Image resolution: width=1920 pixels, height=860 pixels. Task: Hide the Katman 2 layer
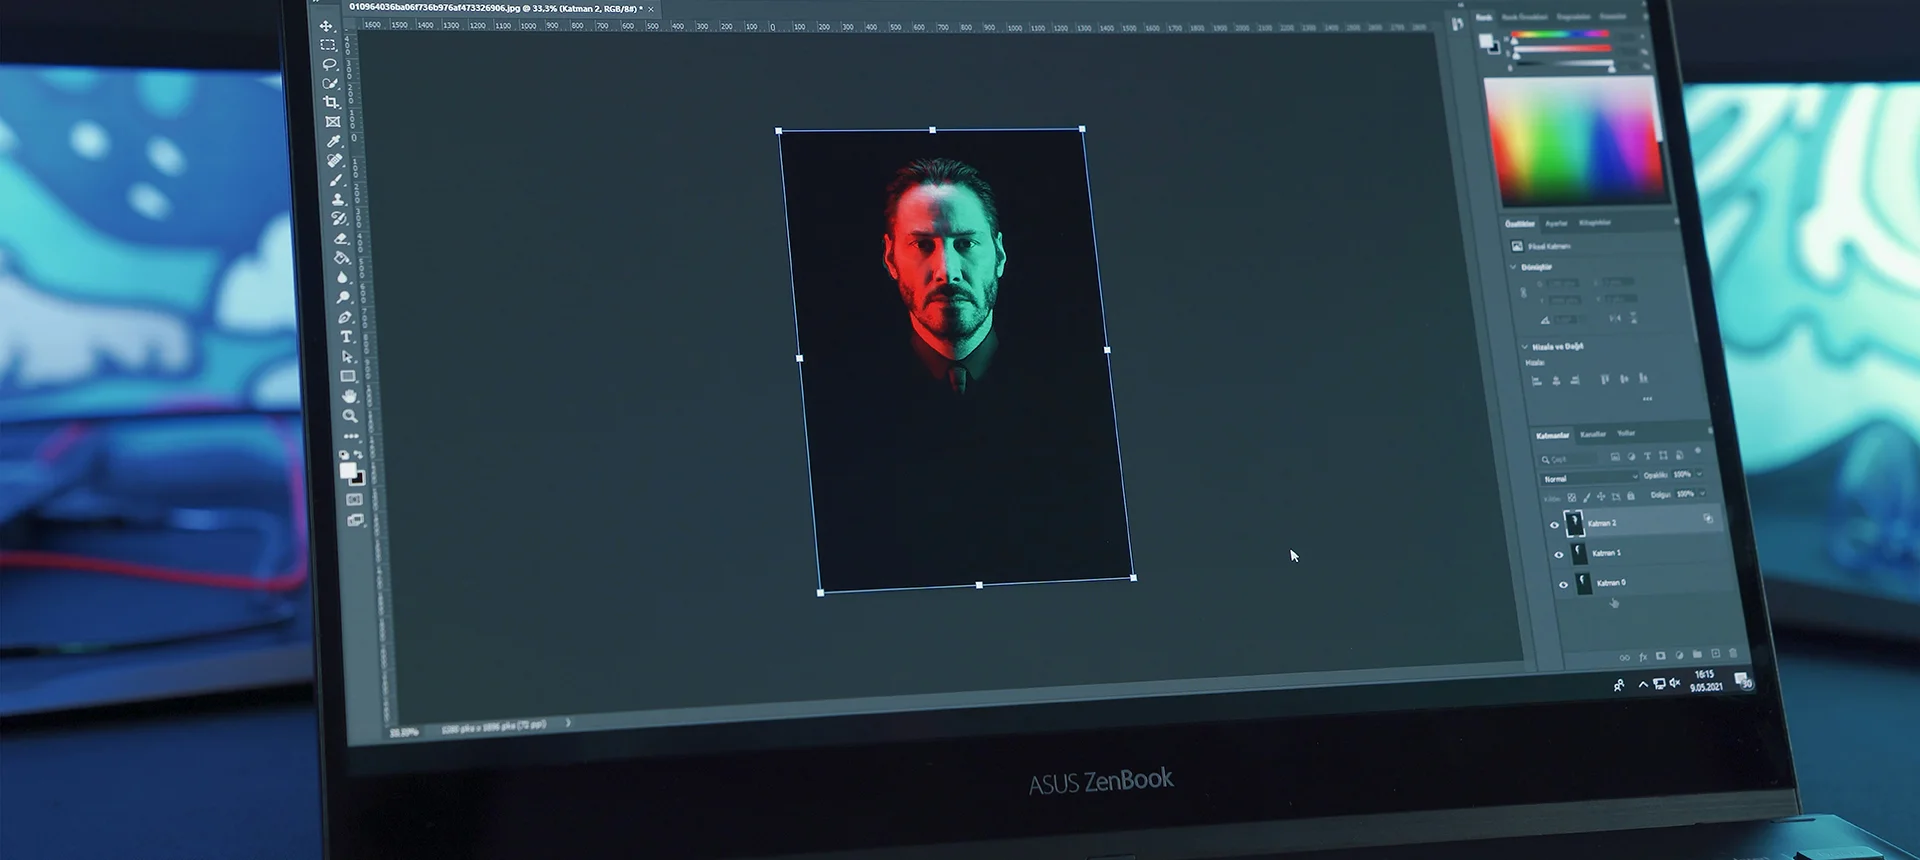pos(1554,524)
